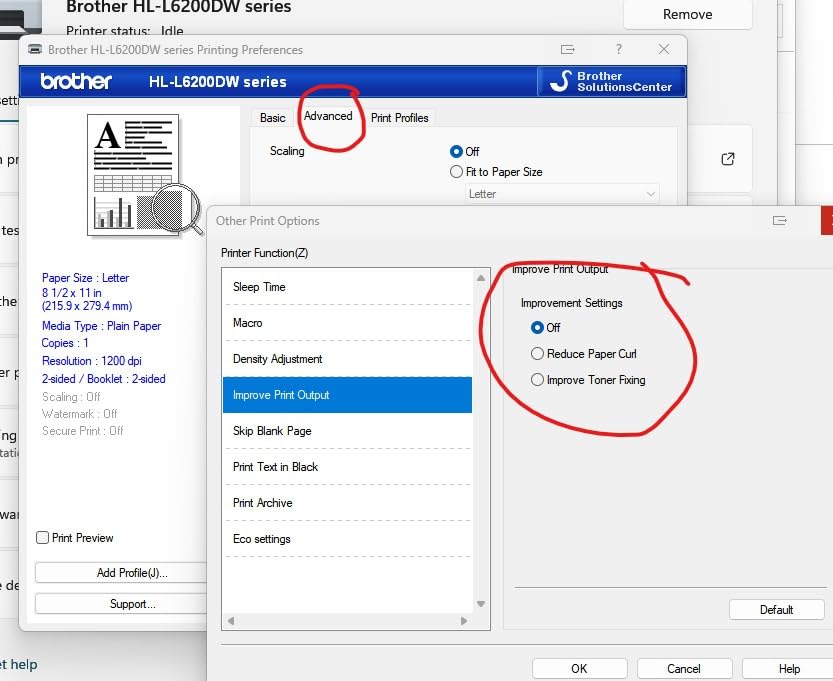The height and width of the screenshot is (681, 833).
Task: Click the Printing Preferences title bar export icon
Action: (x=567, y=49)
